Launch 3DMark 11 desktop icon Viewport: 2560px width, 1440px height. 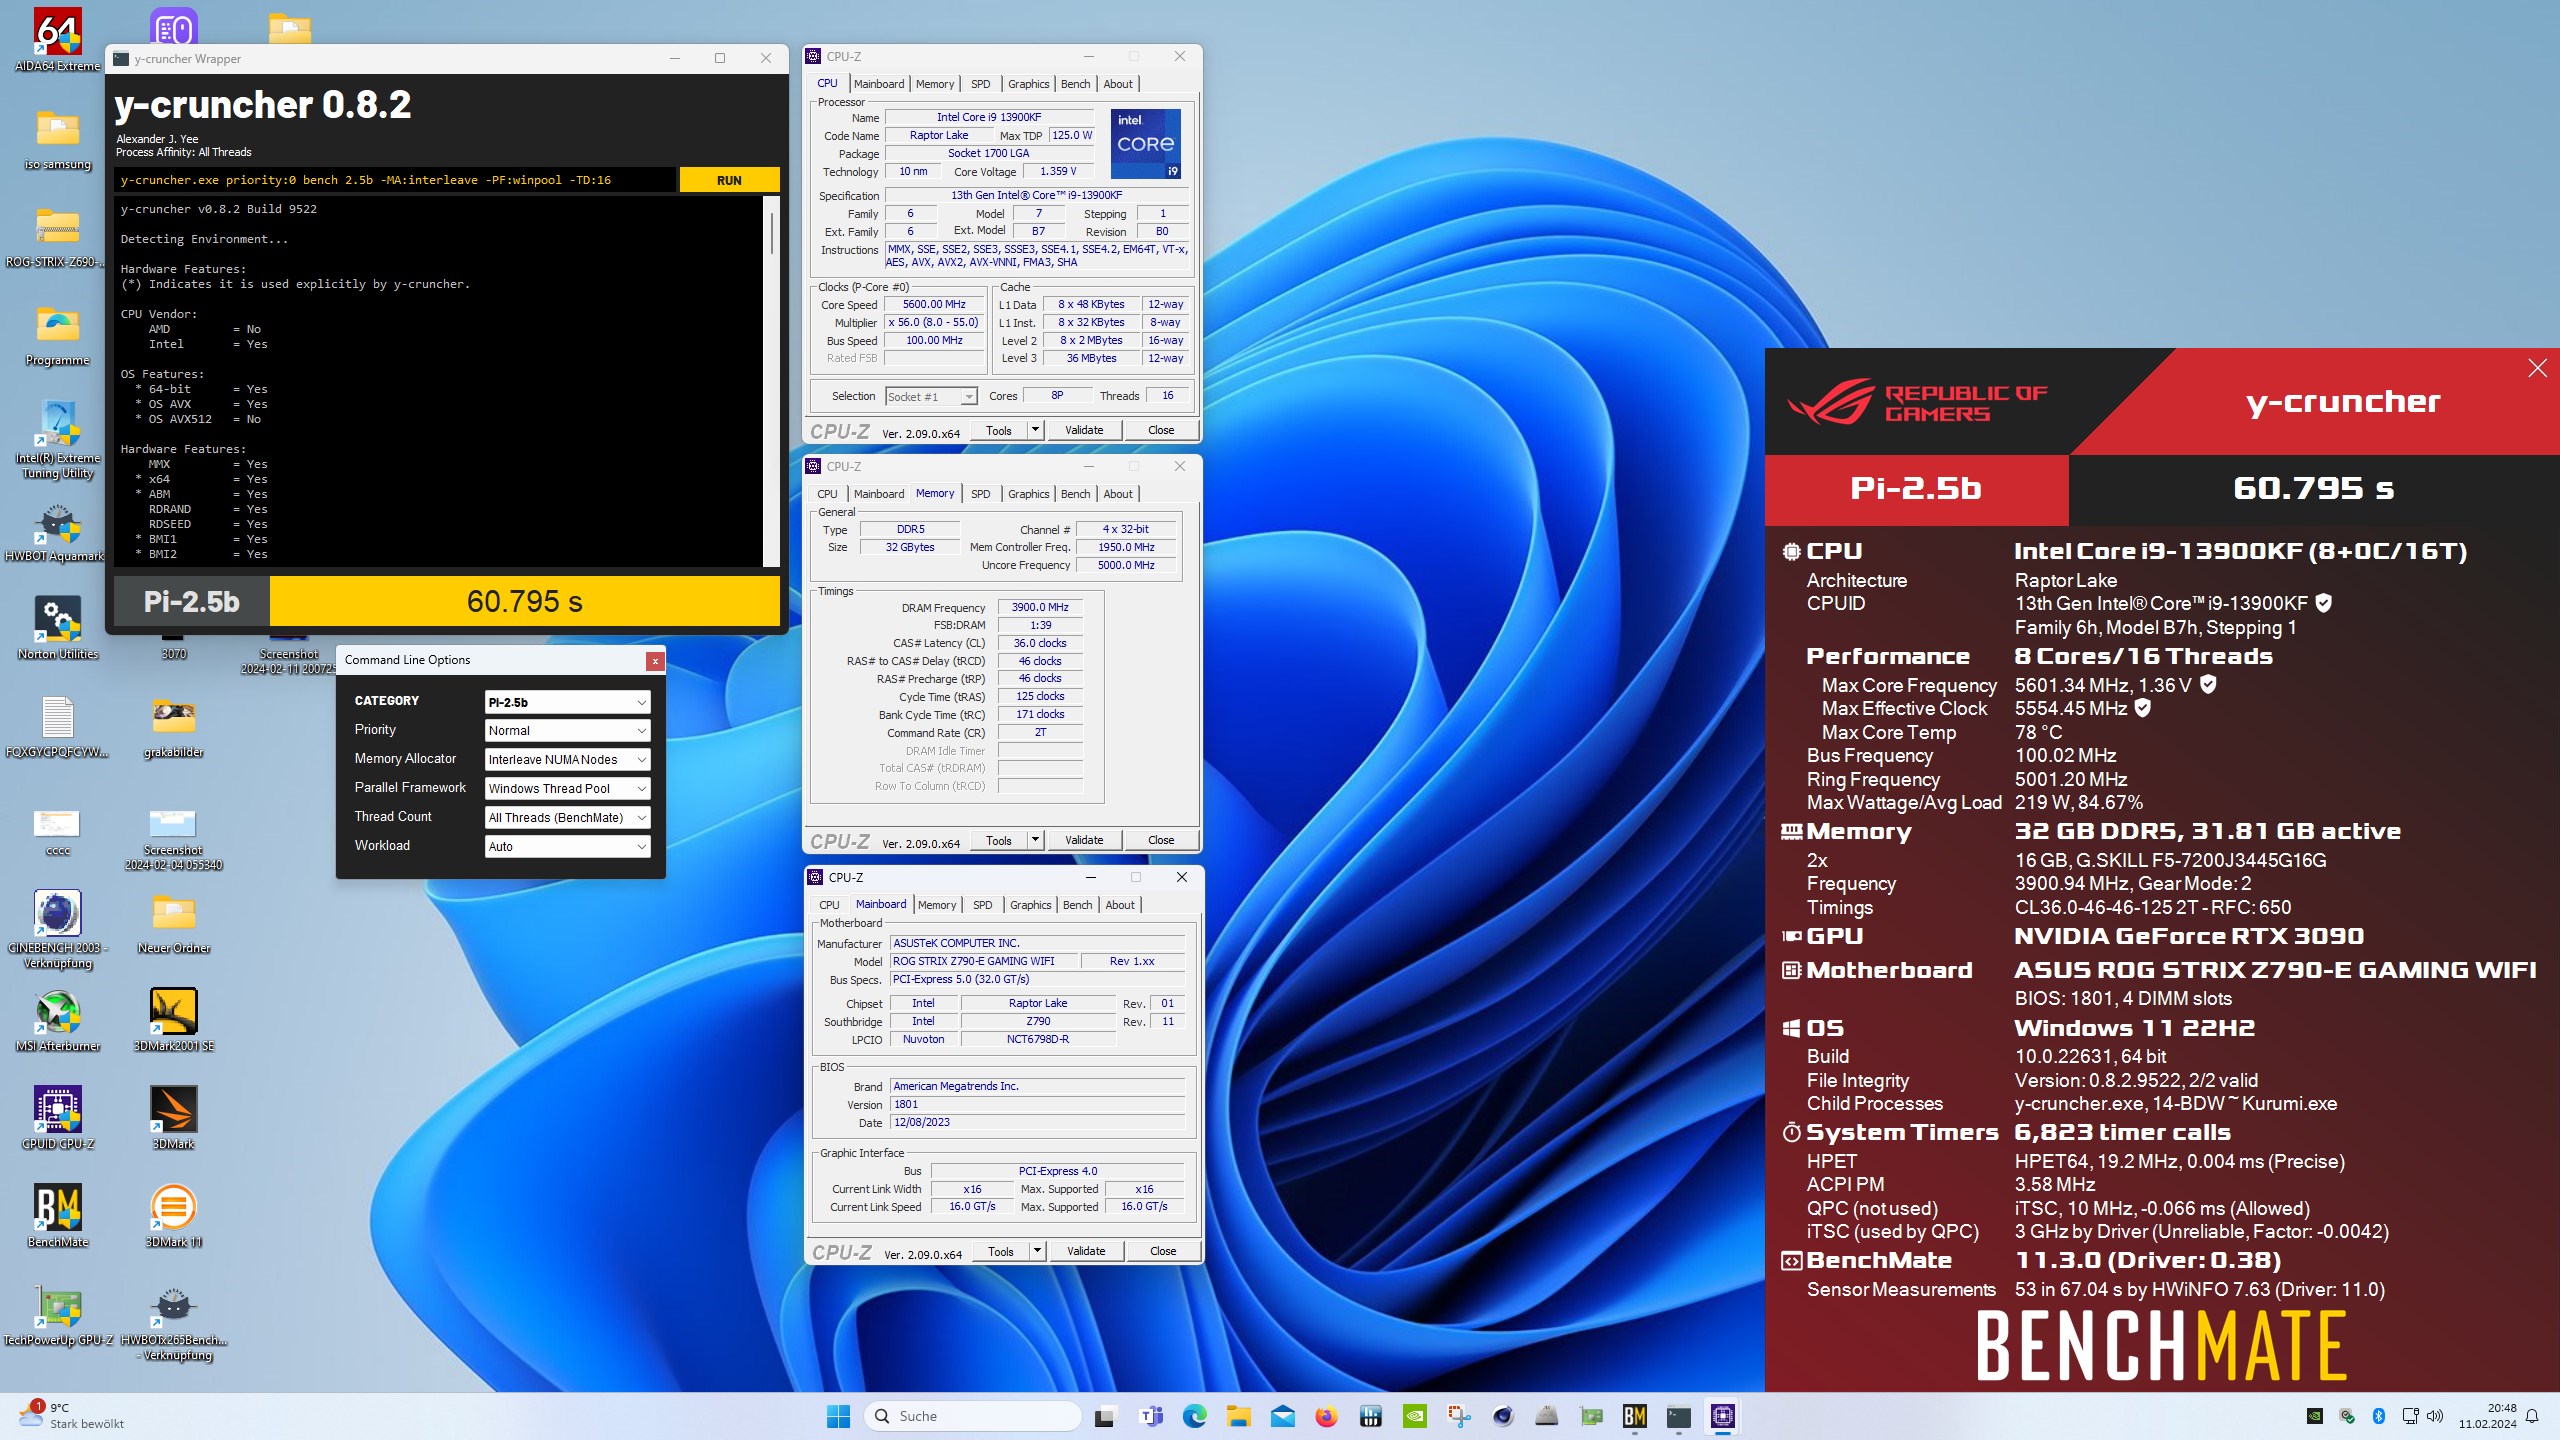pos(173,1215)
